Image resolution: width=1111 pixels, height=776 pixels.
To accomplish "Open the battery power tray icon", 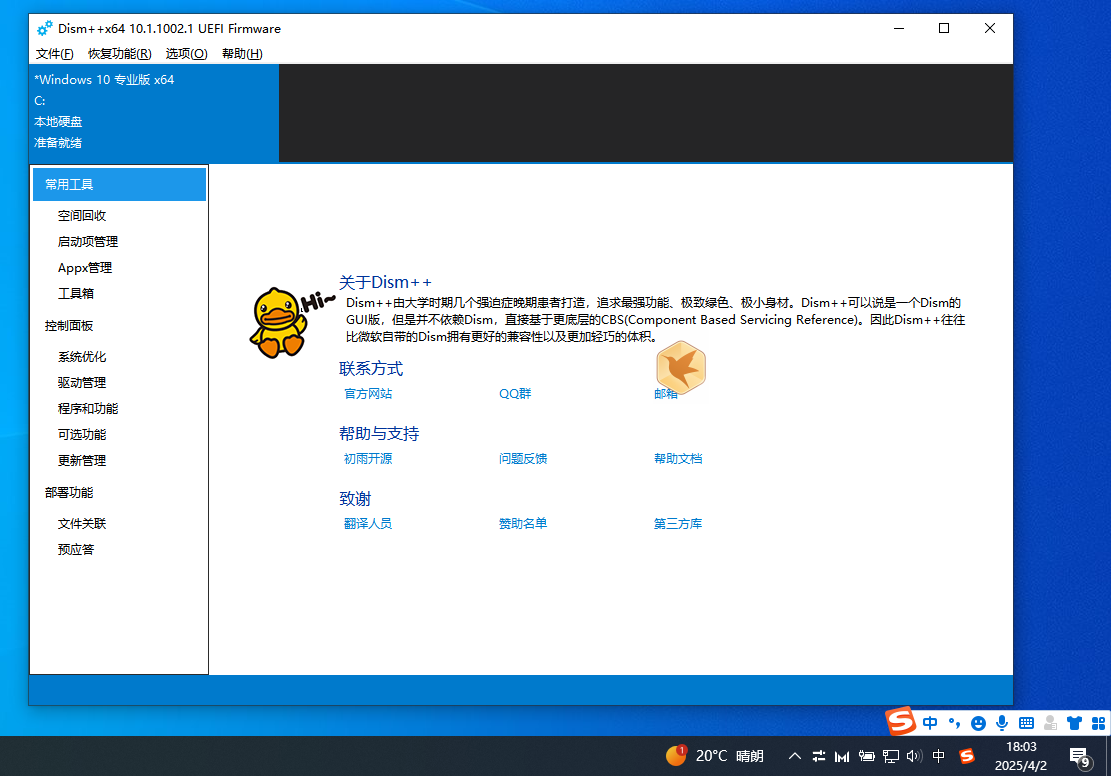I will coord(866,756).
